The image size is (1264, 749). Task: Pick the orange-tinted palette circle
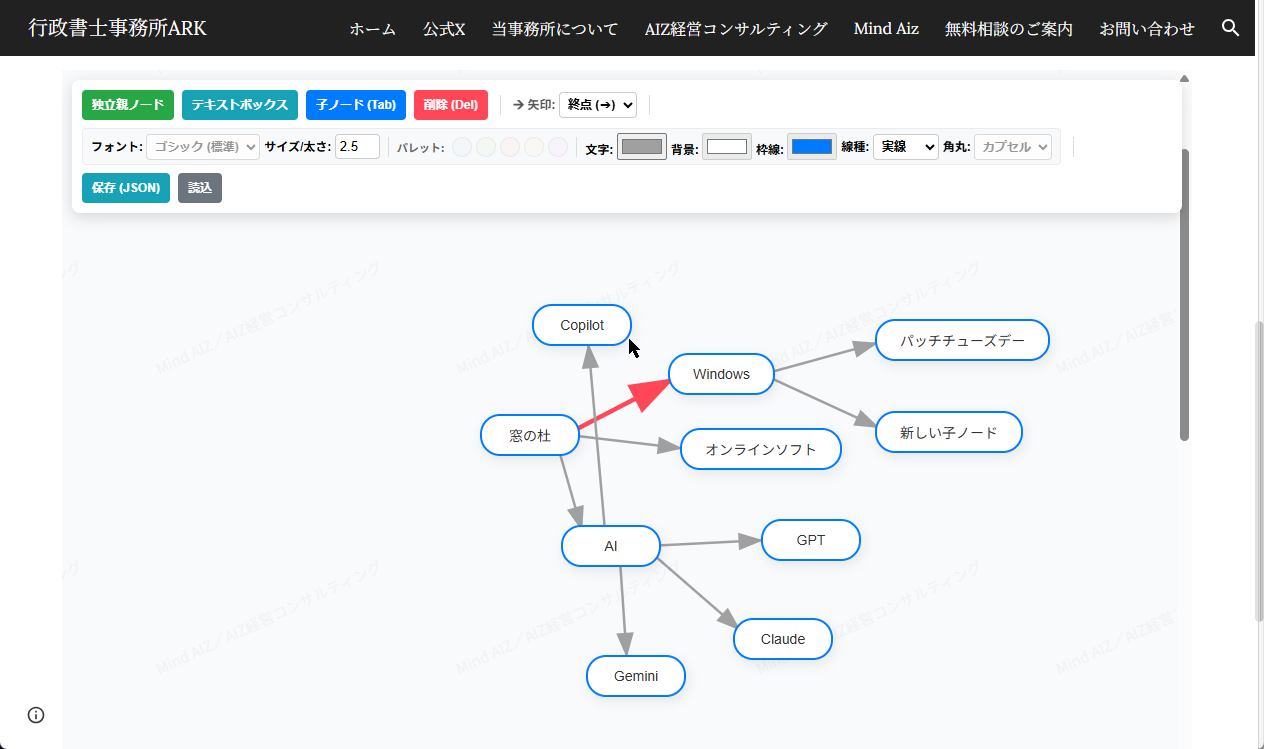[533, 147]
